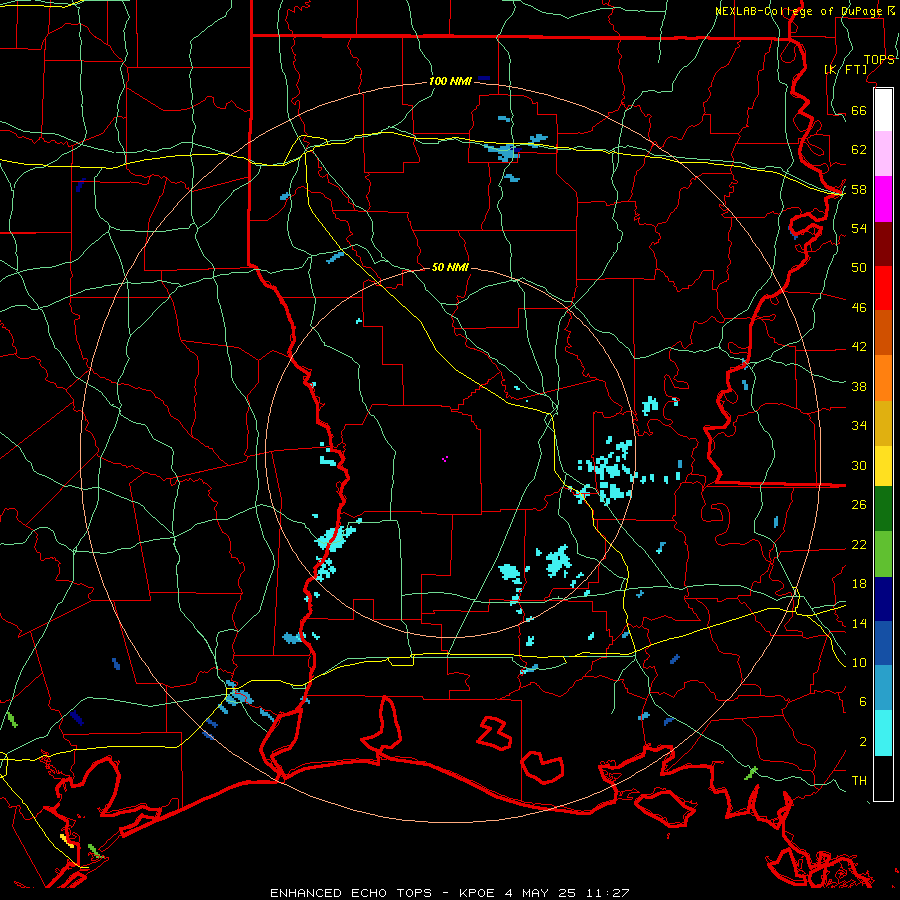
Task: Click the black threshold swatch at the legend bottom
Action: coord(883,778)
